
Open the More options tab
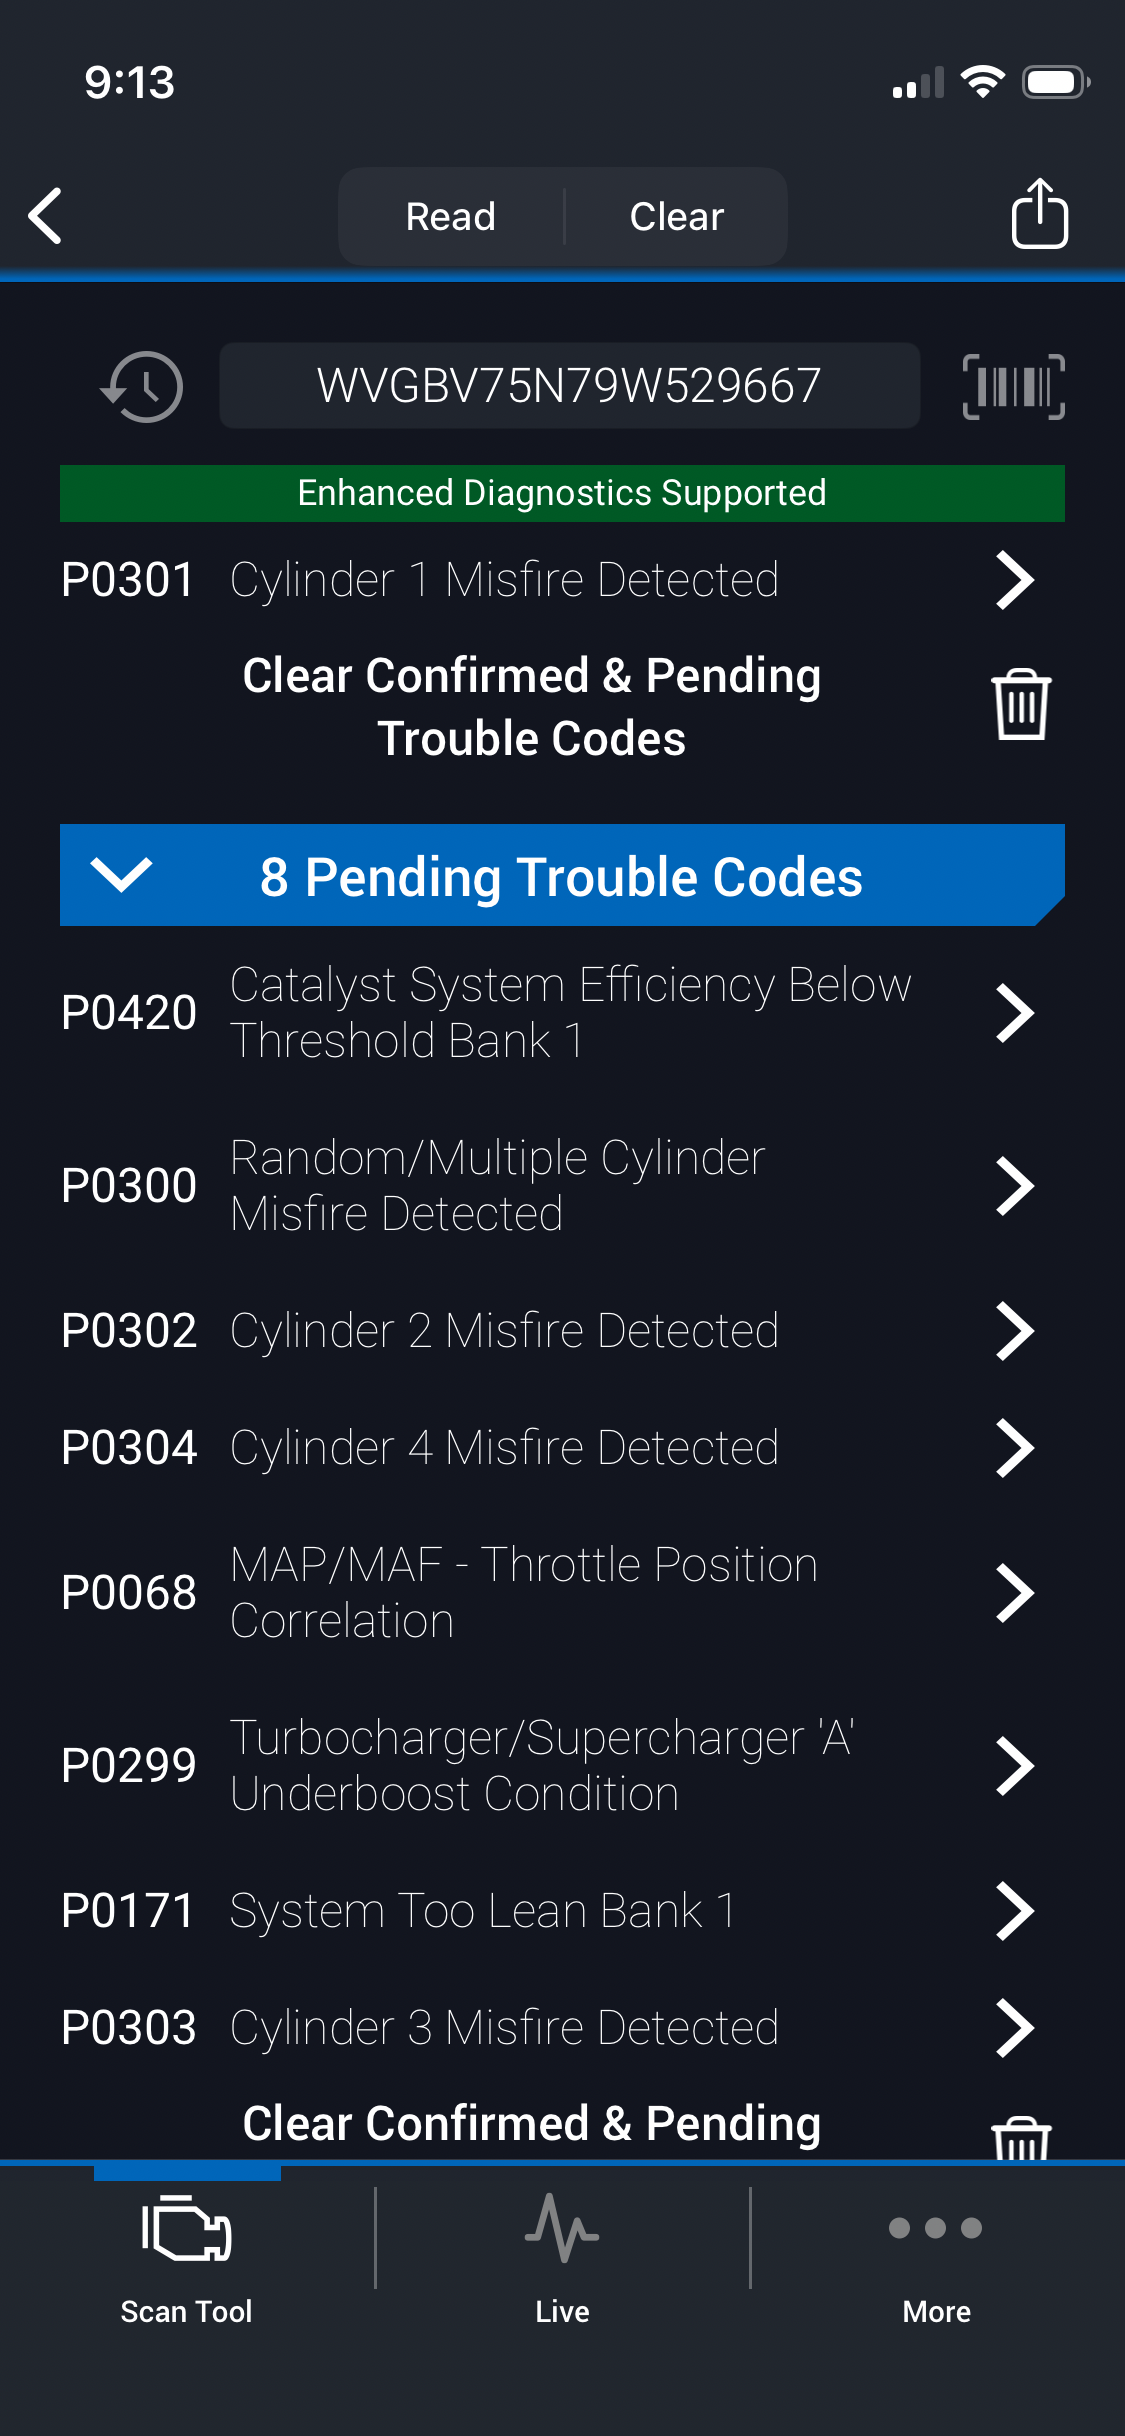click(x=936, y=2250)
